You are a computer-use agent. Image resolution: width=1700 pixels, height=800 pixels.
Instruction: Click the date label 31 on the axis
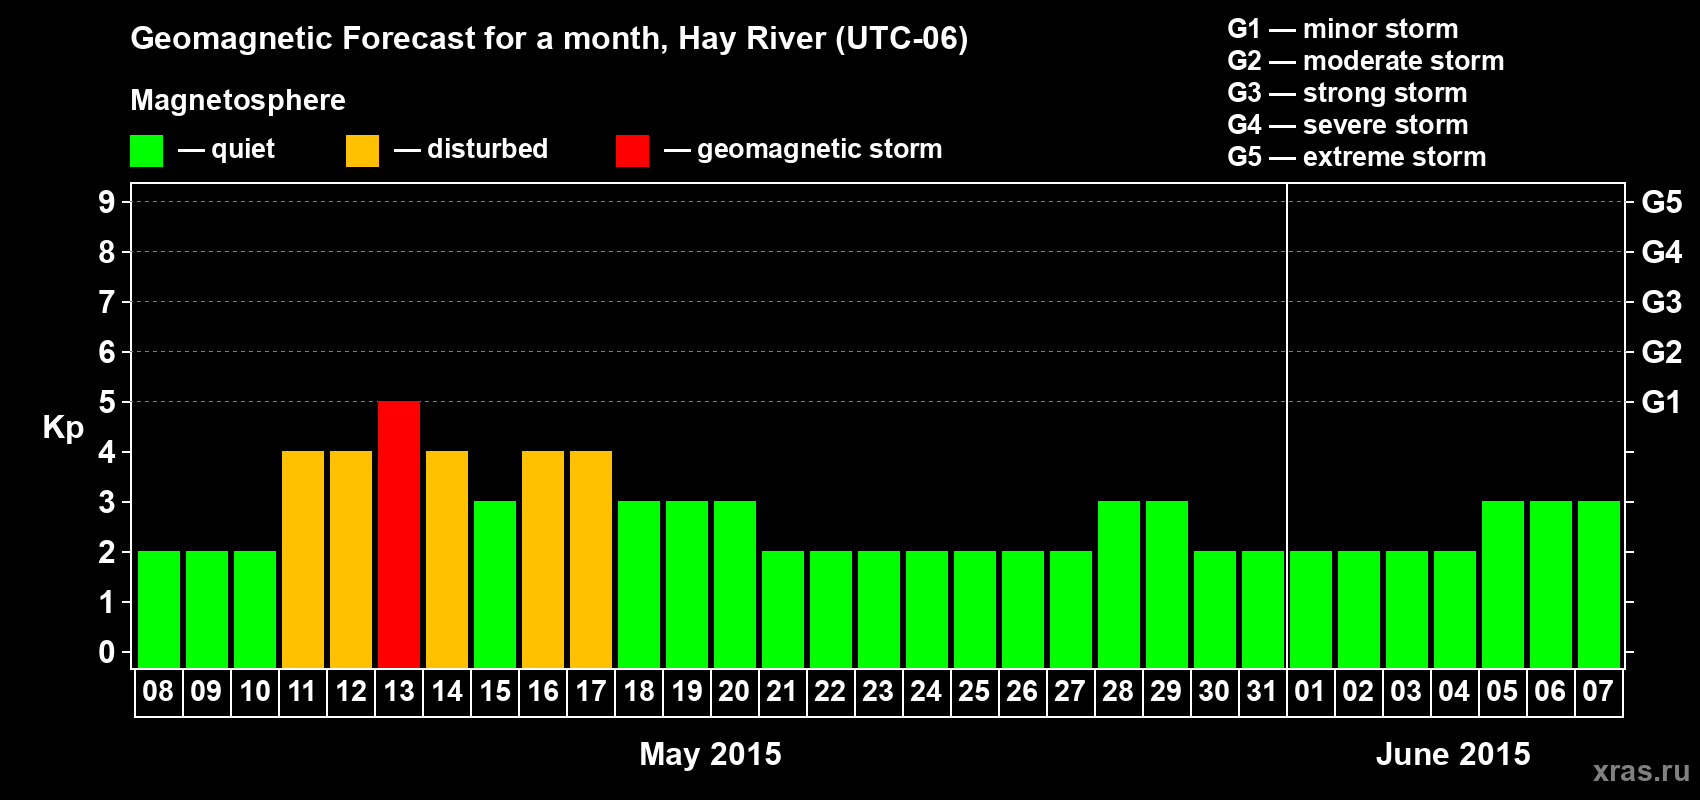click(1262, 692)
